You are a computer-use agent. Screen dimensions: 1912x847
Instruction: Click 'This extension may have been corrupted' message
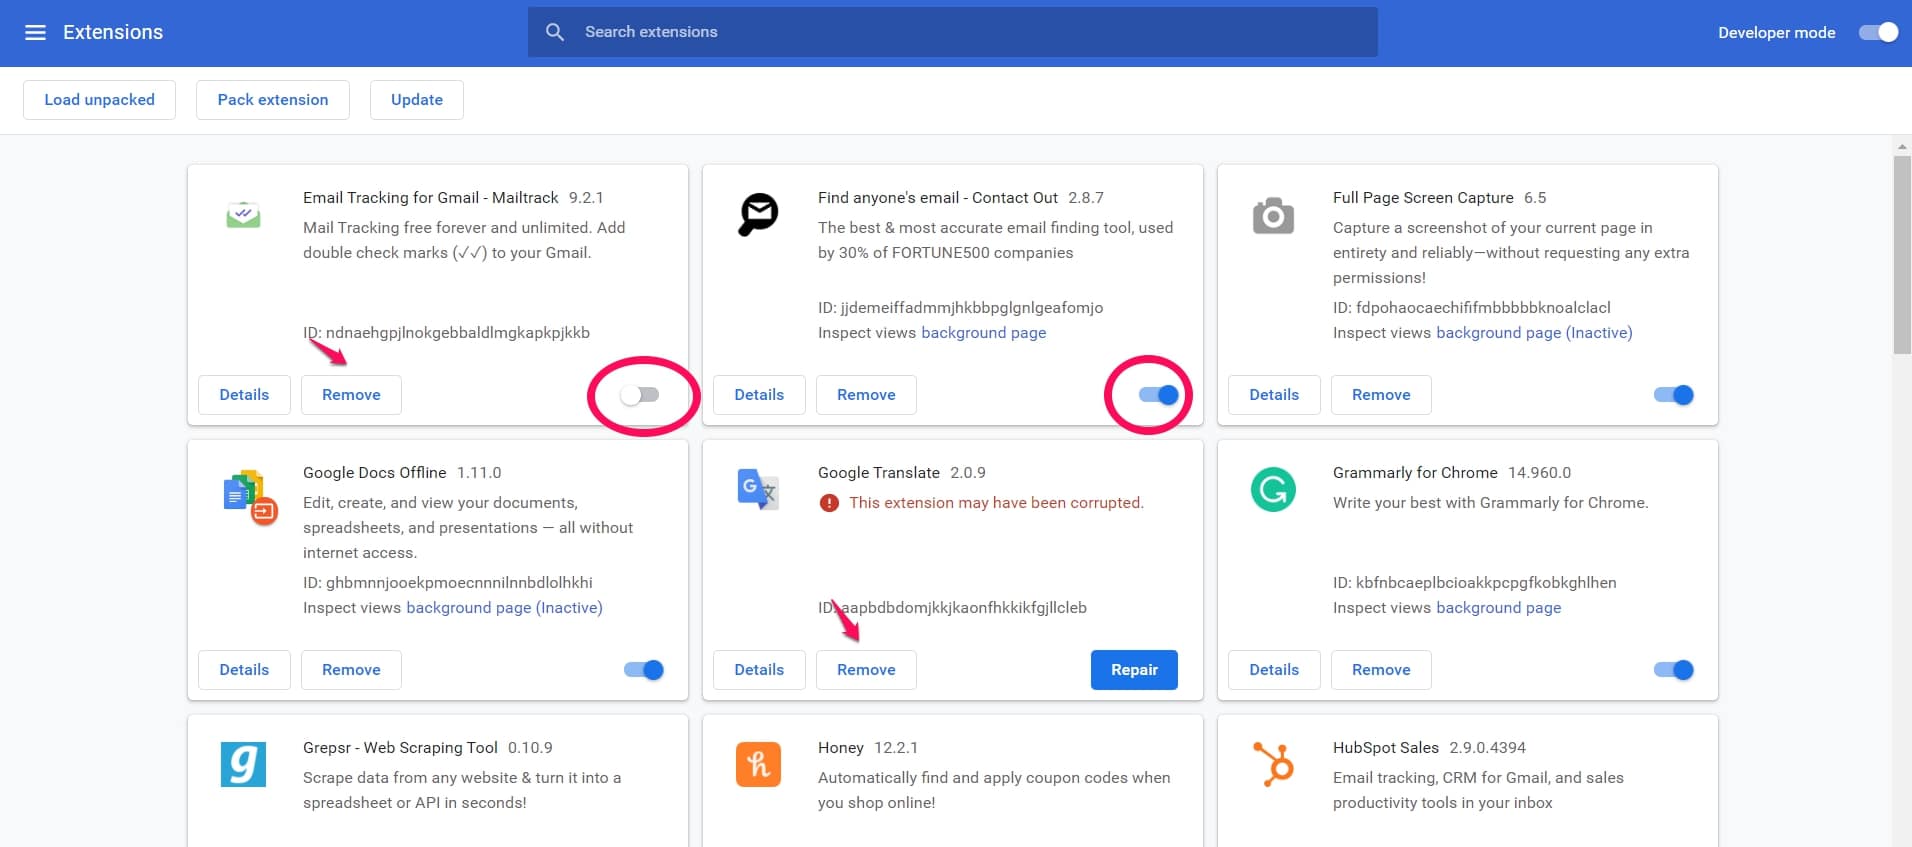point(996,503)
